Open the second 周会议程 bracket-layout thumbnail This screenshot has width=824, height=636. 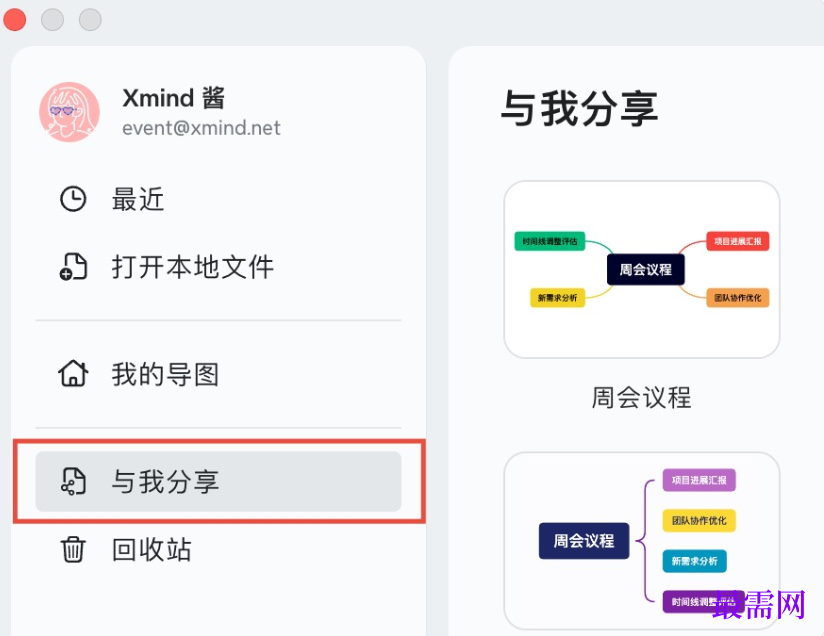(x=641, y=540)
